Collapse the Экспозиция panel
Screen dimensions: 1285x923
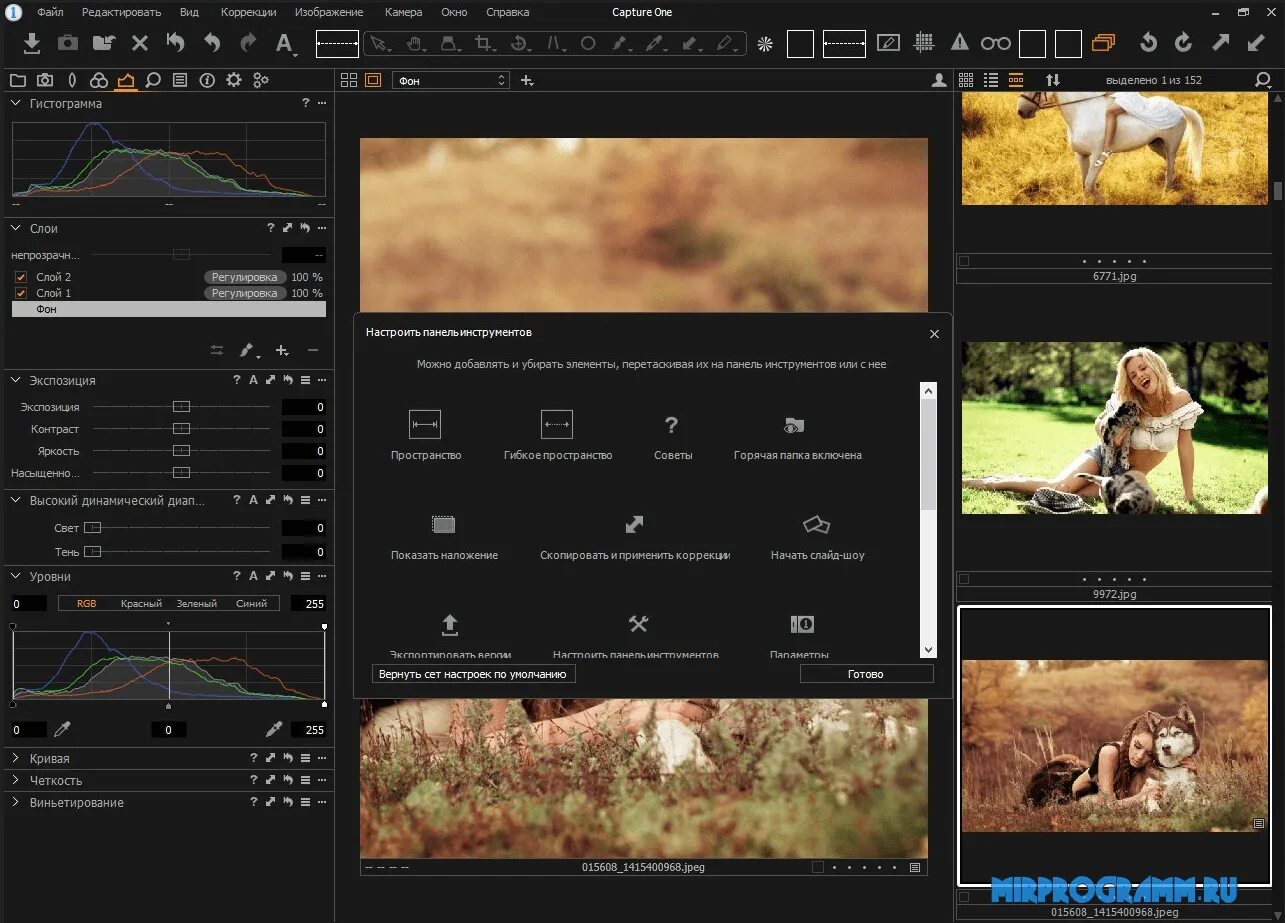coord(16,380)
